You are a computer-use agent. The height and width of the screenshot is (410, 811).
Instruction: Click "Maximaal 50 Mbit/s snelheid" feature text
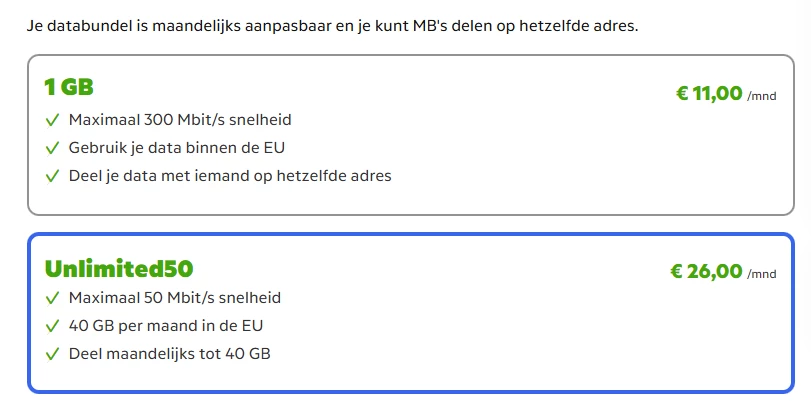pyautogui.click(x=175, y=298)
